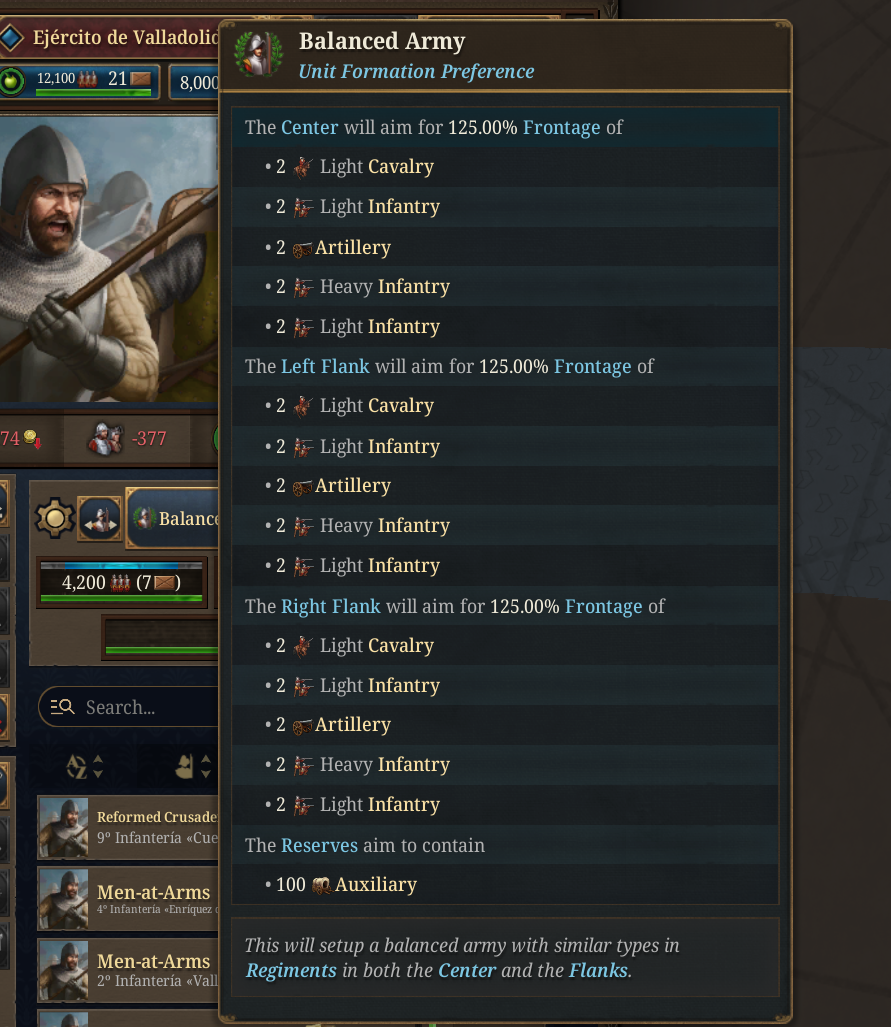The width and height of the screenshot is (891, 1027).
Task: Click the Reserves link in tooltip
Action: coord(319,846)
